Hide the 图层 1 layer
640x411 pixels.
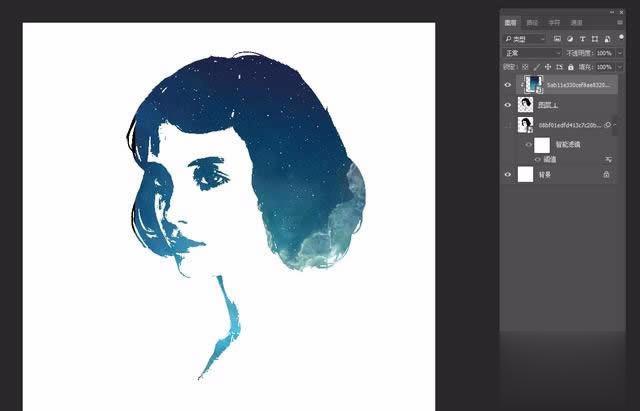point(508,105)
